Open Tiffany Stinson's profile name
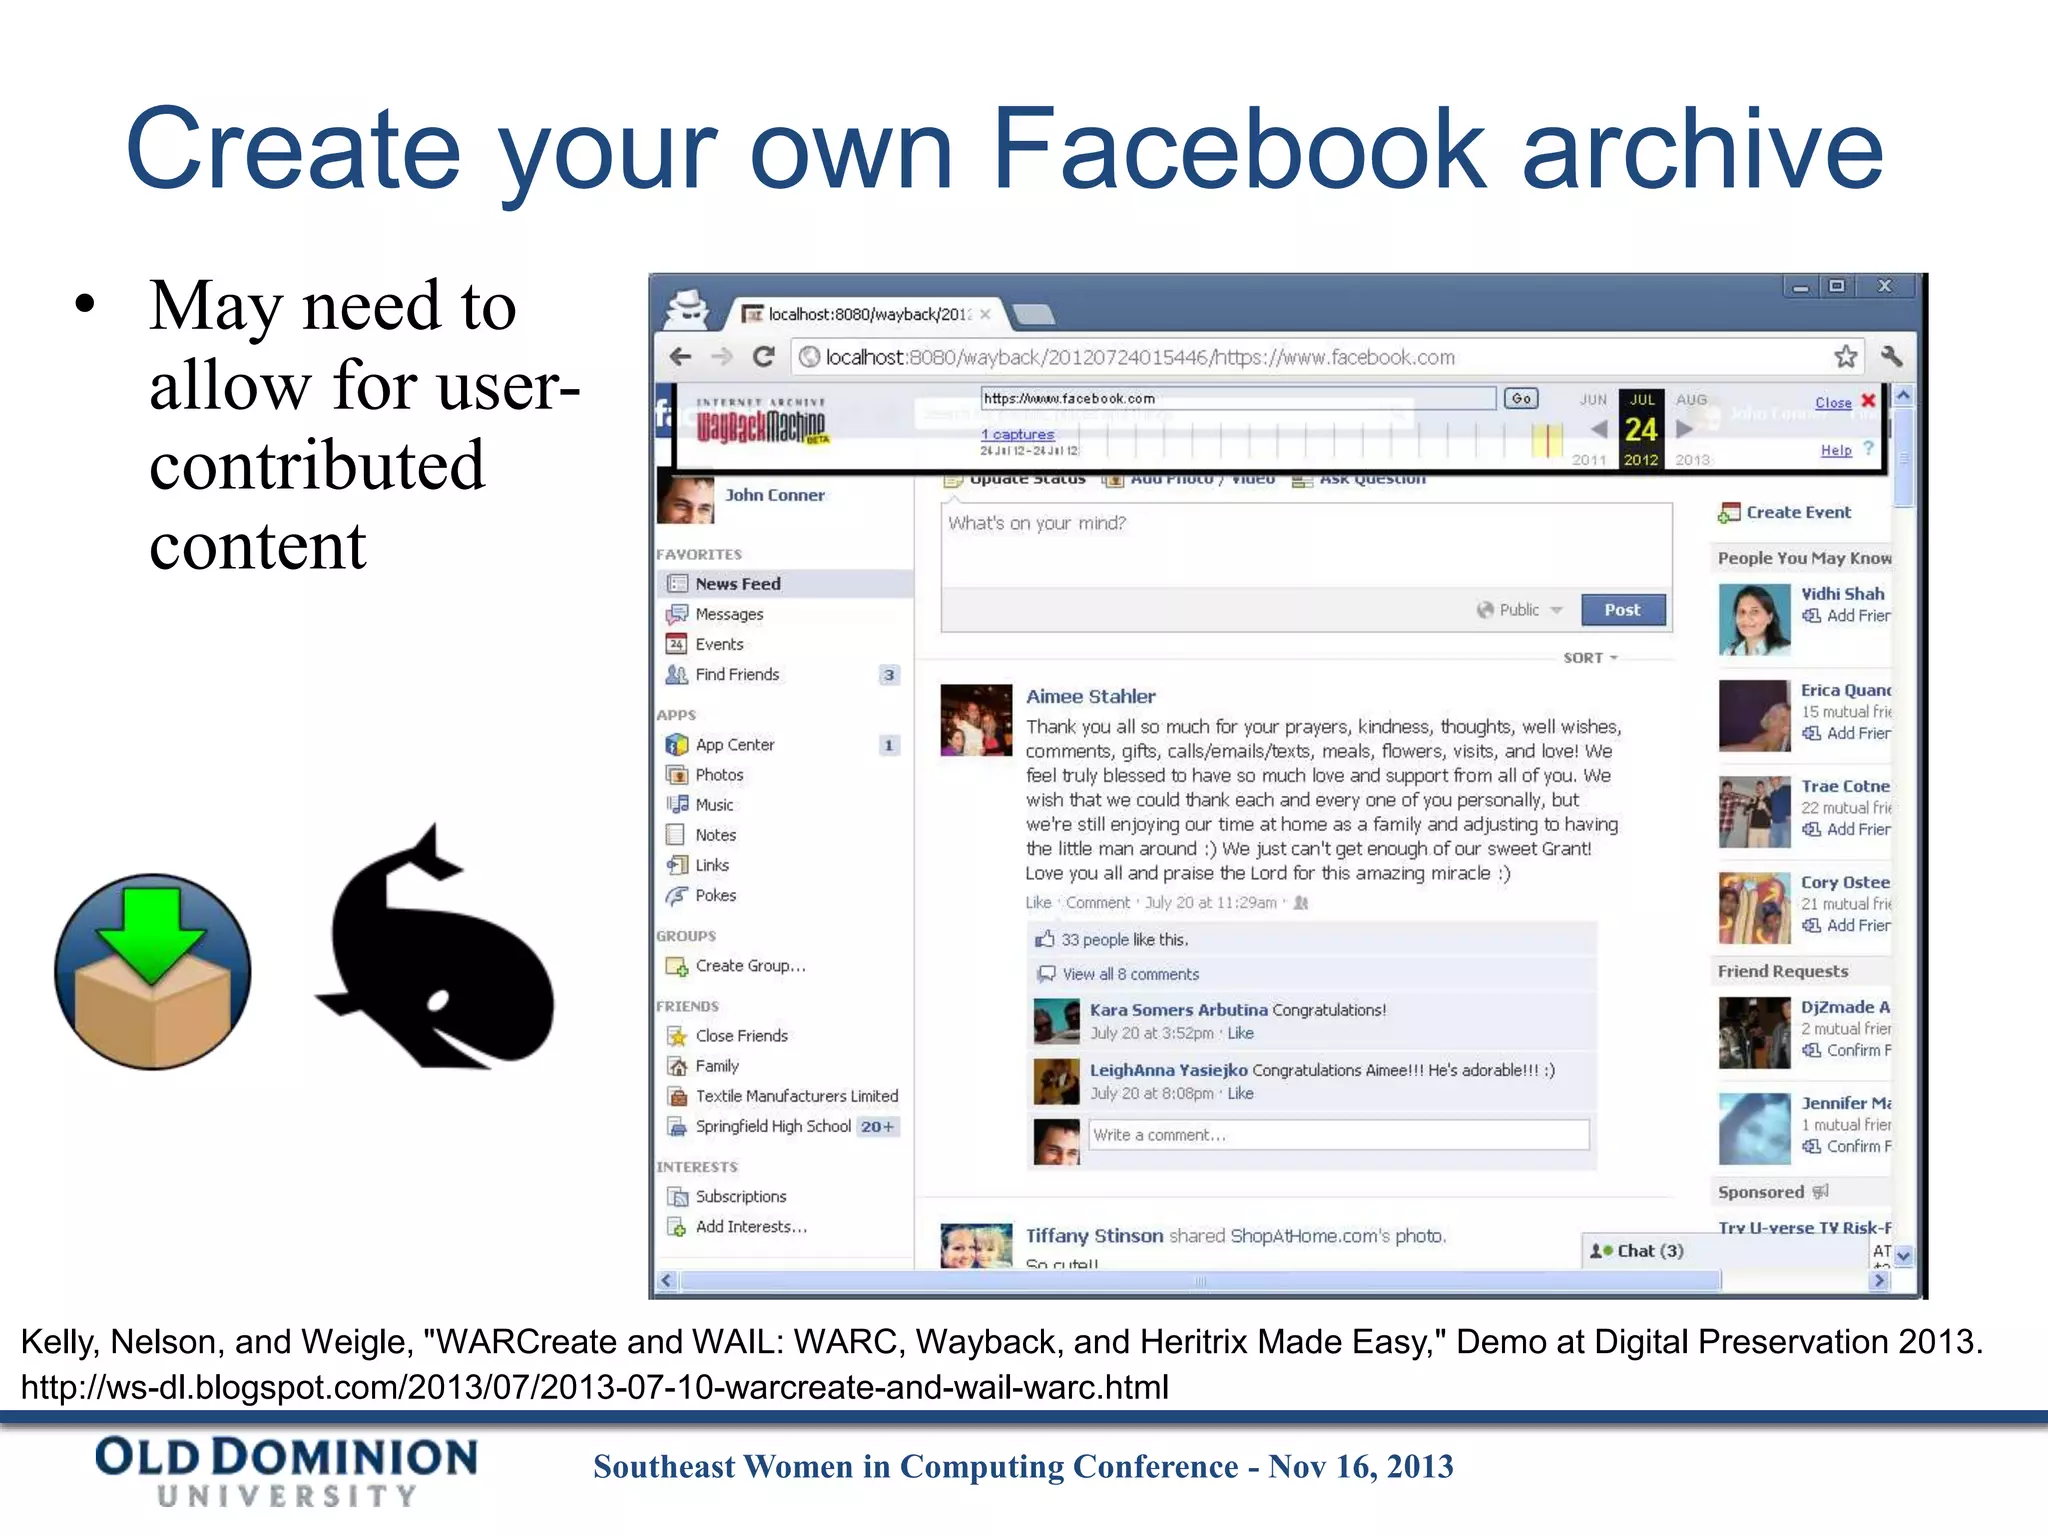Screen dimensions: 2048x1536 [x=1094, y=1236]
